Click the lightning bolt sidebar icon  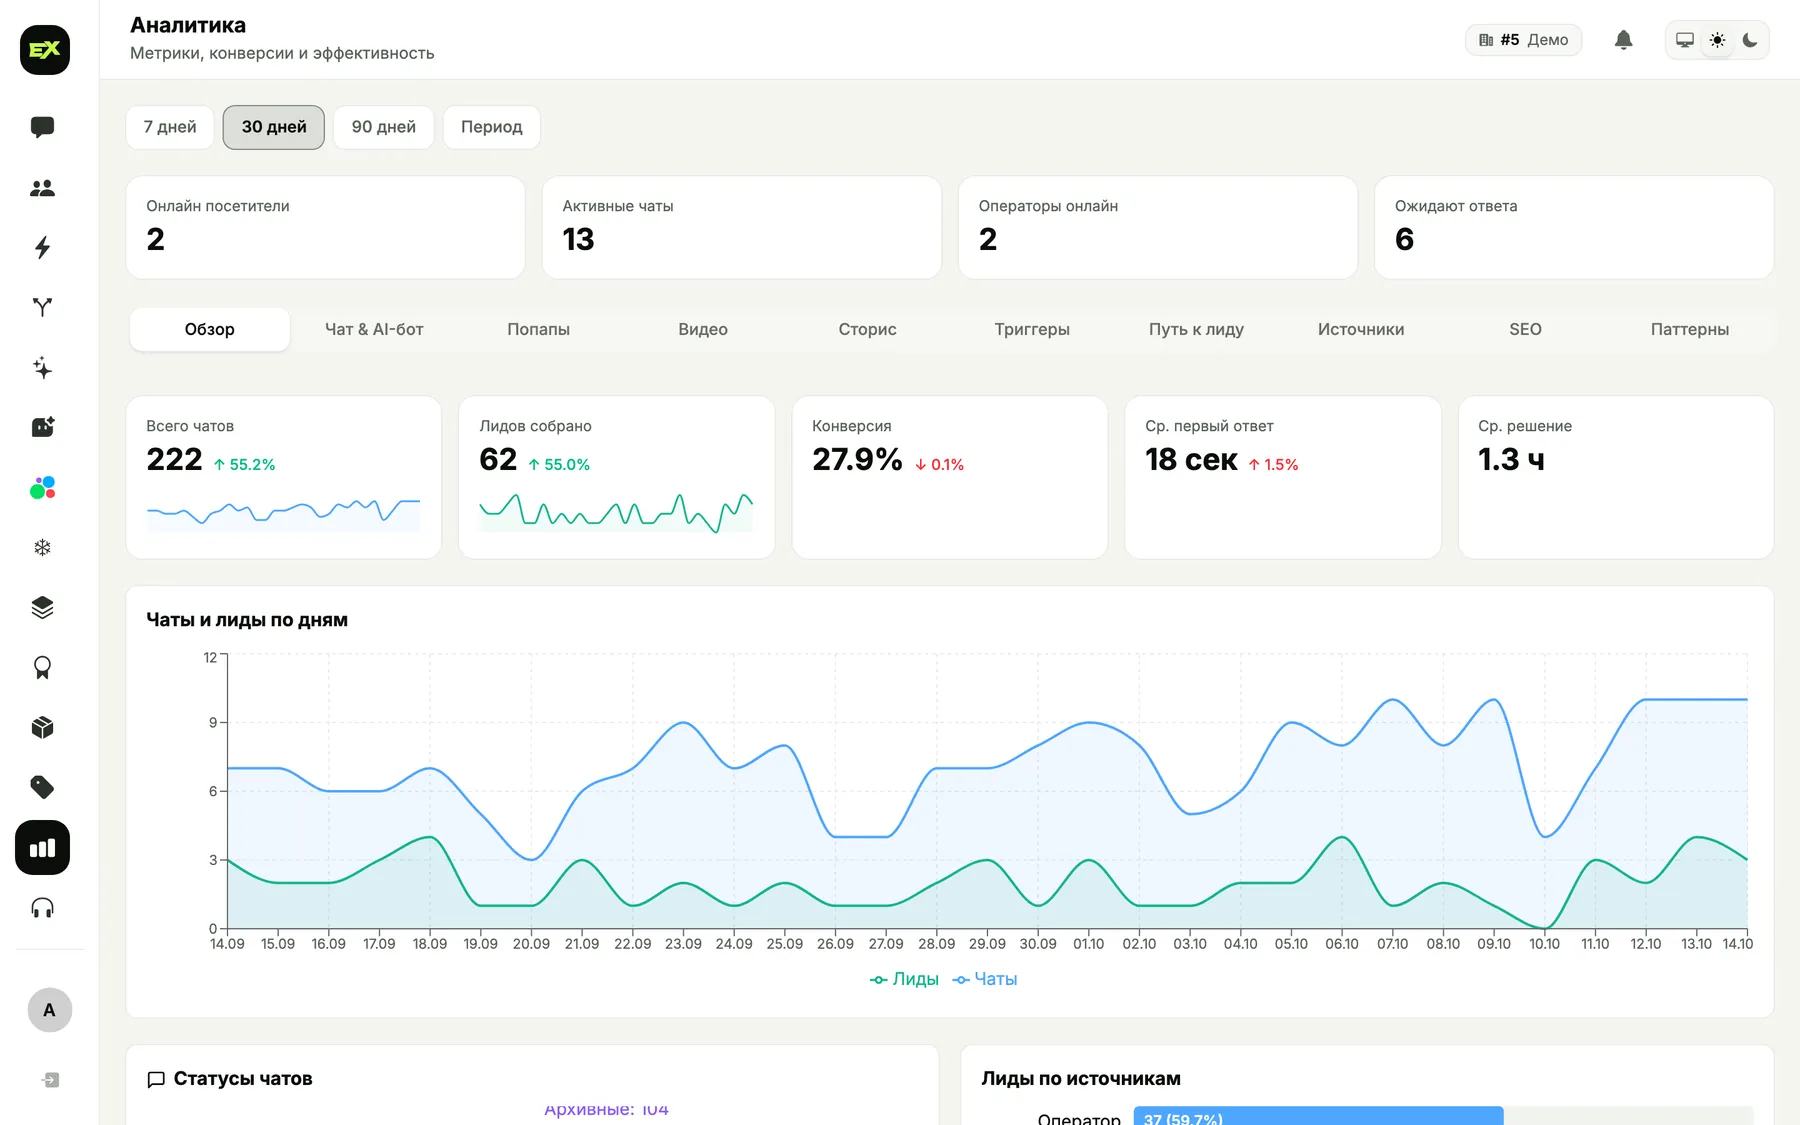click(42, 248)
